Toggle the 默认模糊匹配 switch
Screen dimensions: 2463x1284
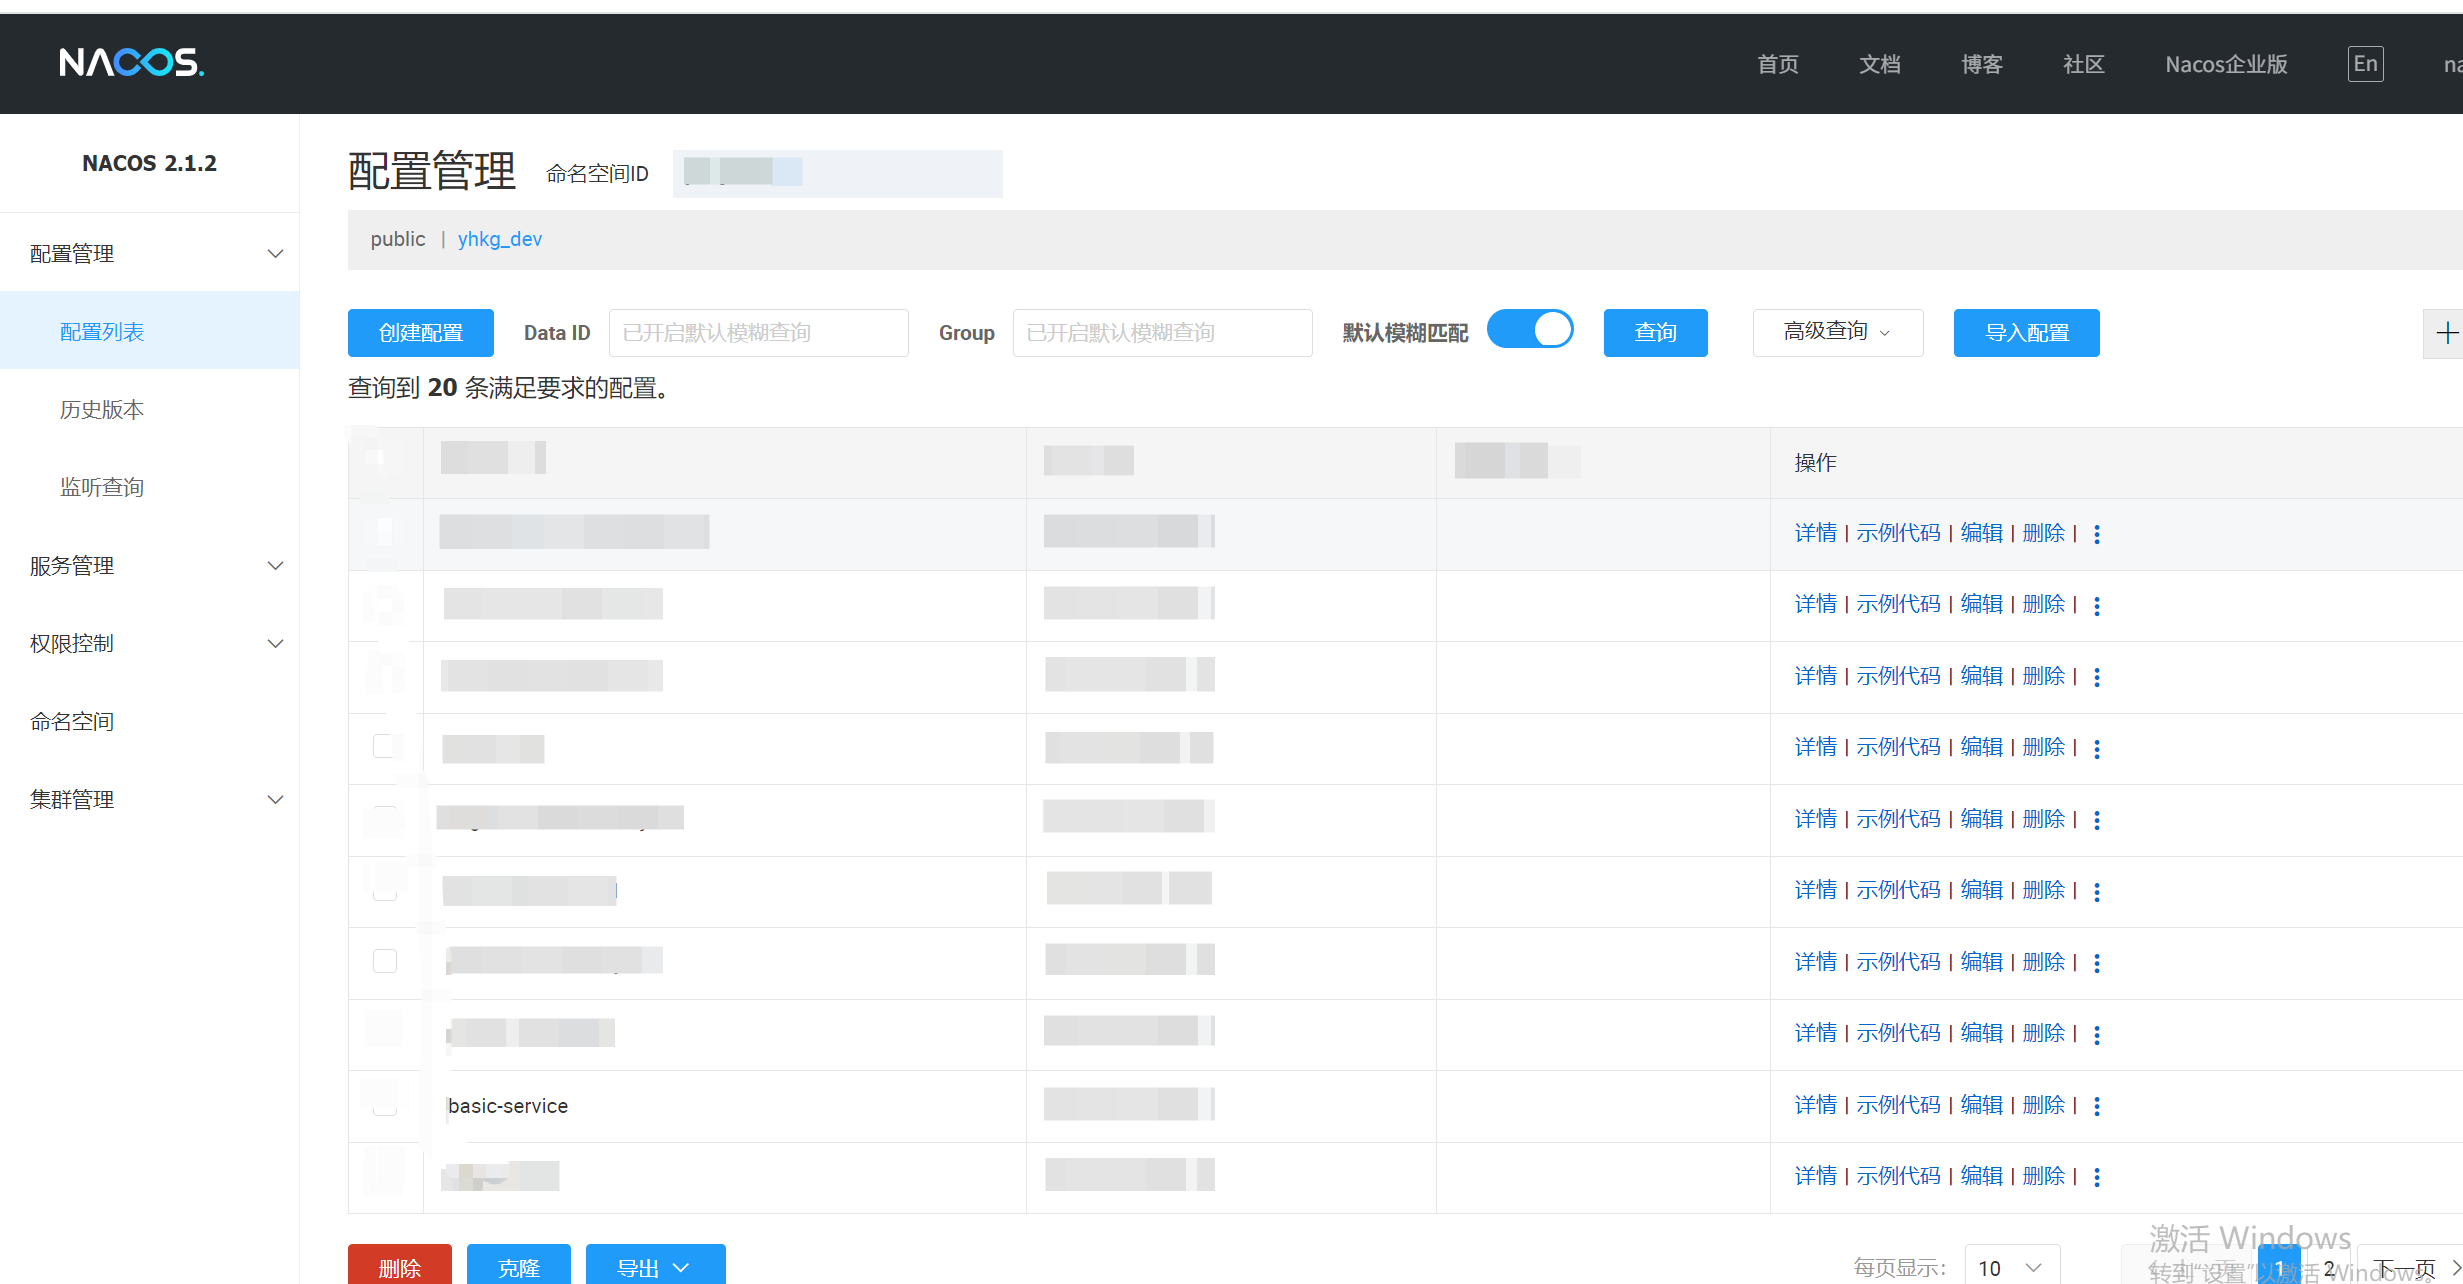click(x=1530, y=330)
